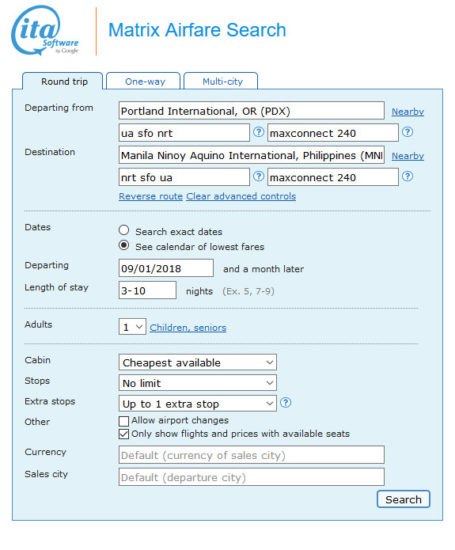Expand the Cabin 'Cheapest available' dropdown

[x=198, y=362]
